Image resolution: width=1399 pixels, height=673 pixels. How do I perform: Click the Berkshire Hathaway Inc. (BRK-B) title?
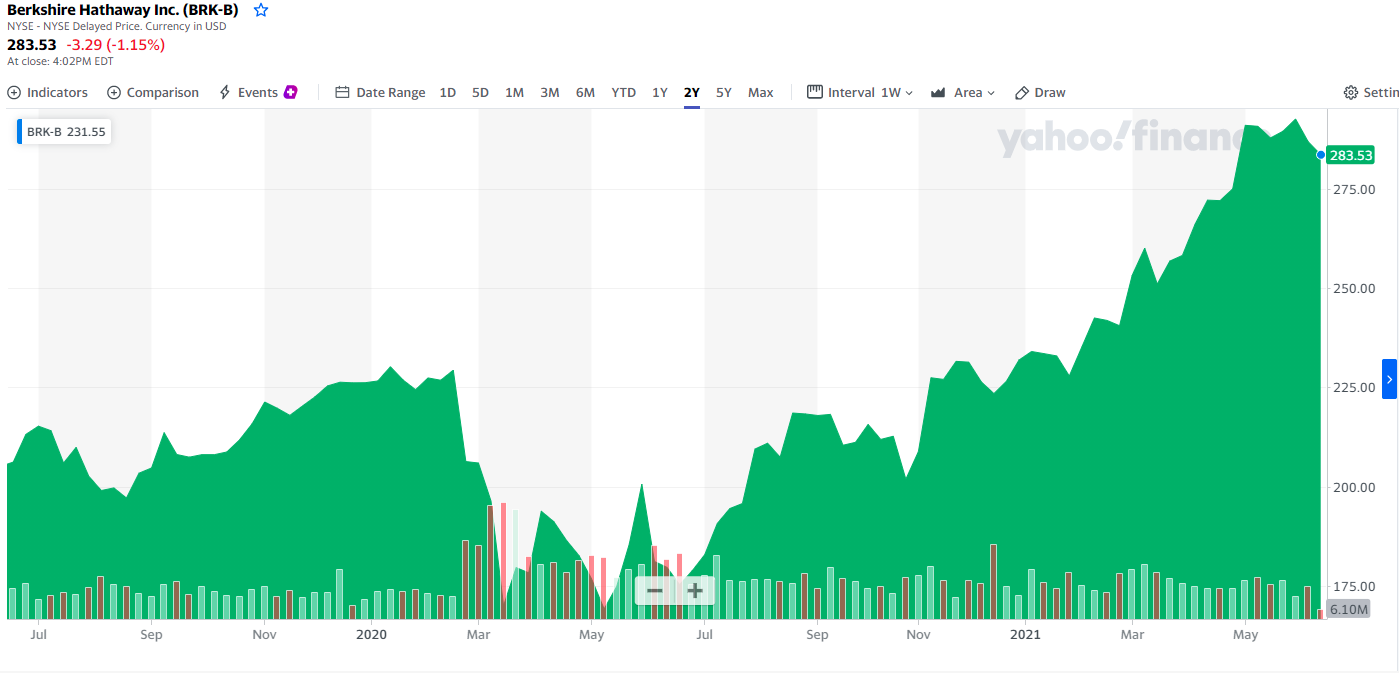123,10
